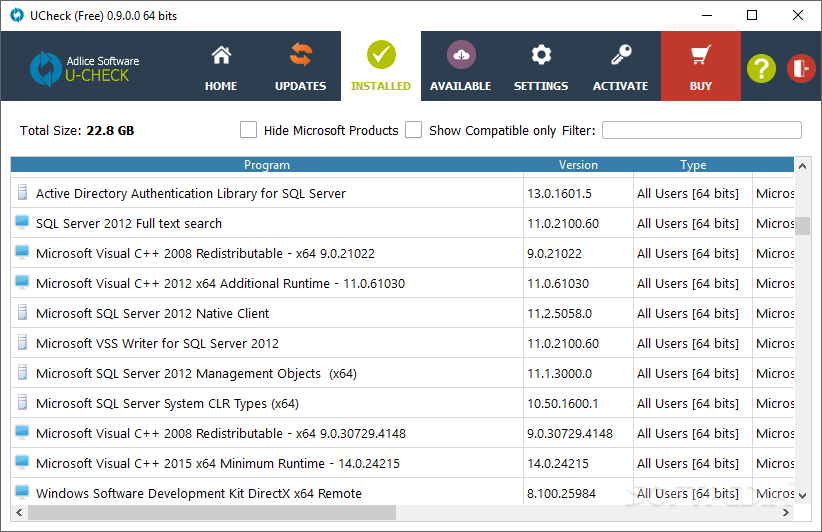Click icon of SQL Server System CLR Types
Image resolution: width=822 pixels, height=532 pixels.
[22, 403]
